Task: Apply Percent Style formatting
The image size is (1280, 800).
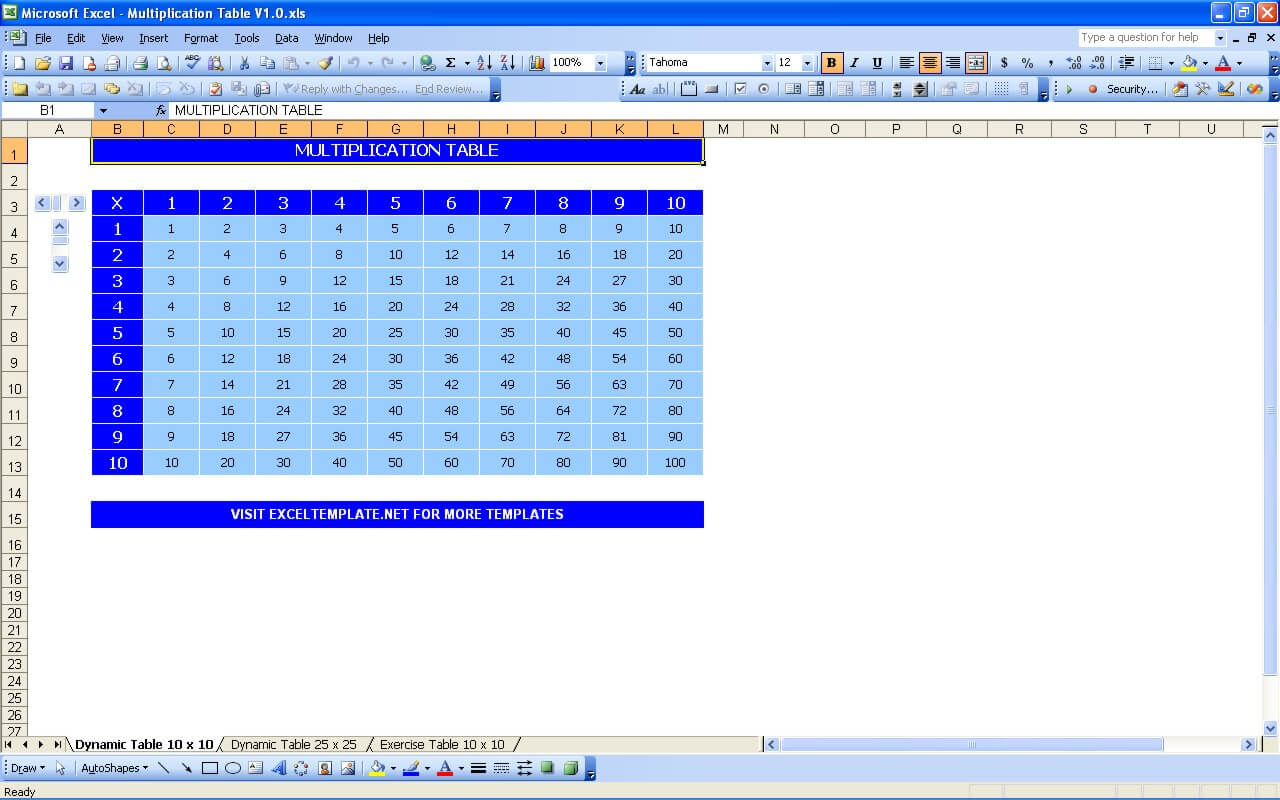Action: click(1027, 63)
